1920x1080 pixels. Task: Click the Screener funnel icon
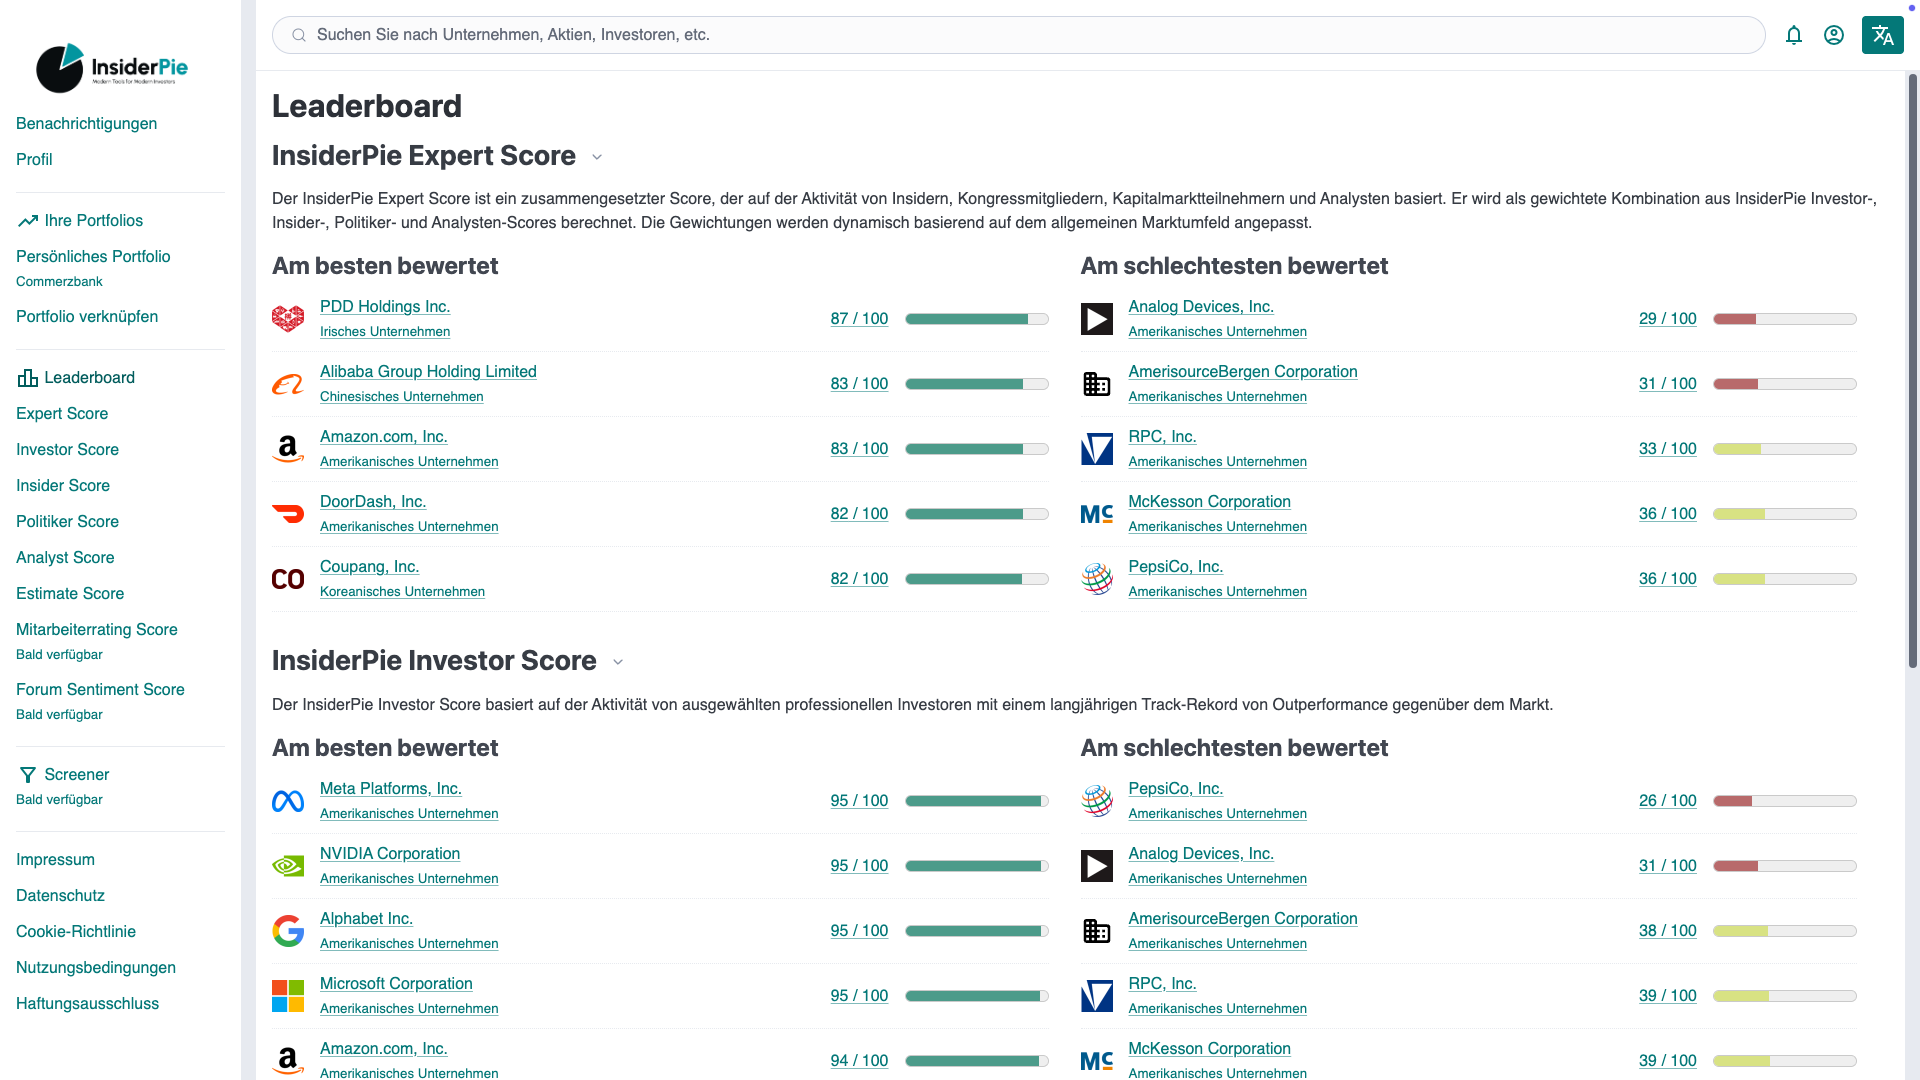pyautogui.click(x=28, y=775)
